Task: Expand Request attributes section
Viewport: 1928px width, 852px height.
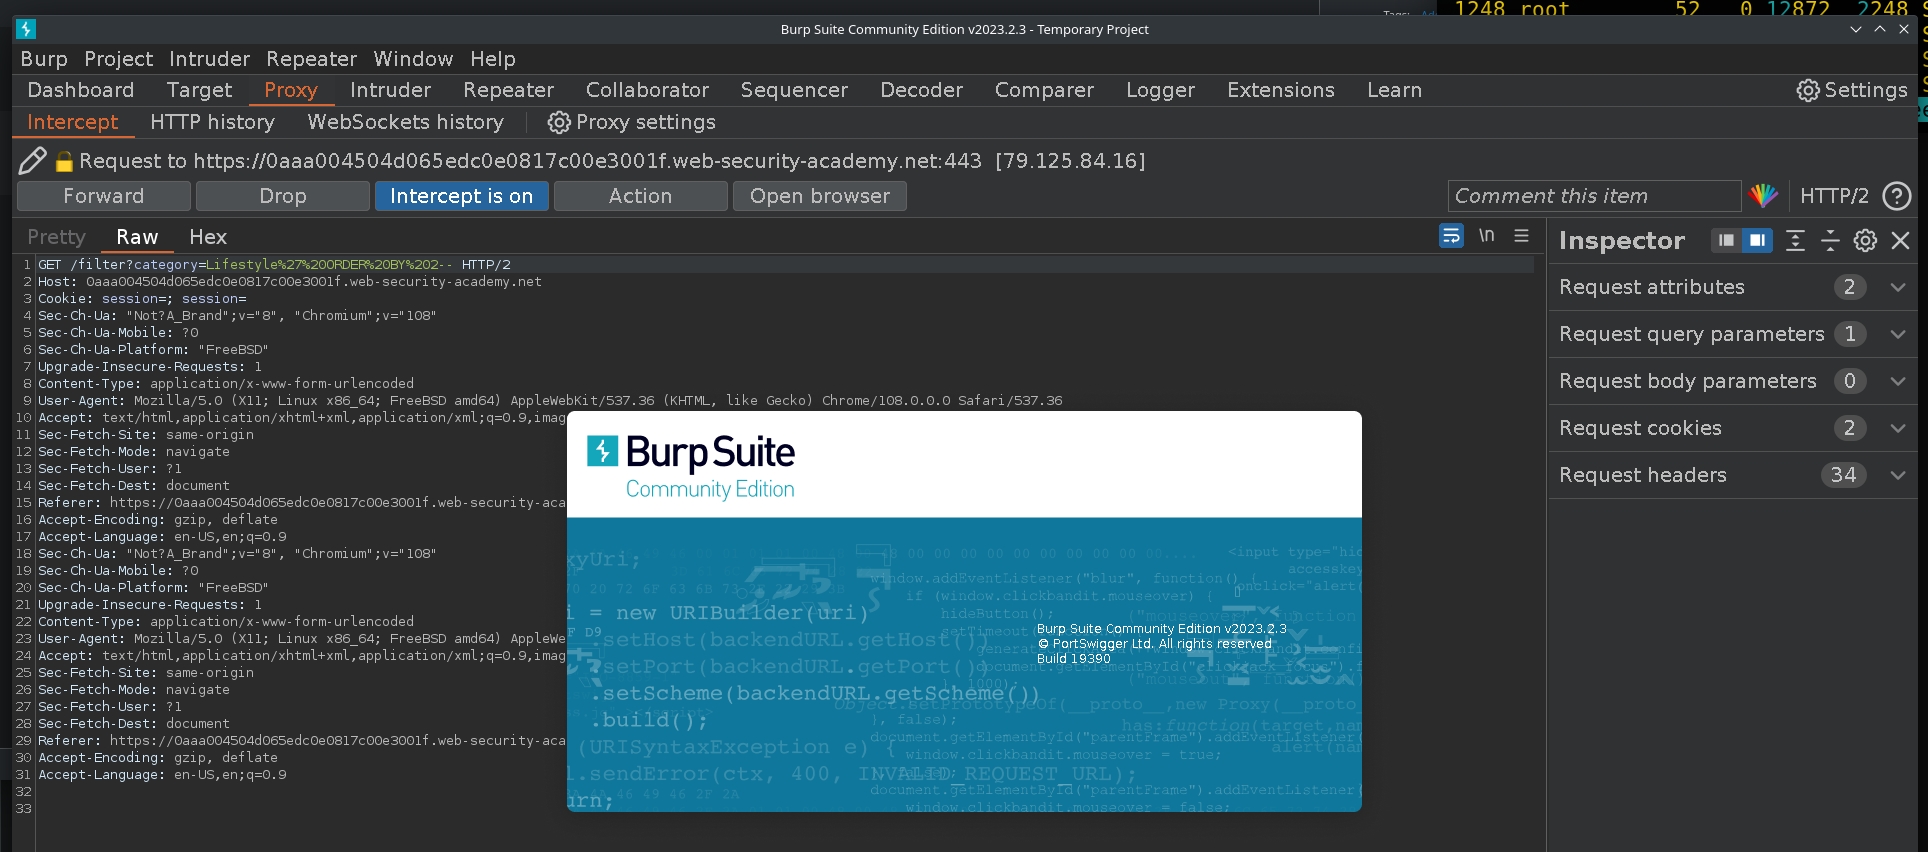Action: tap(1732, 287)
